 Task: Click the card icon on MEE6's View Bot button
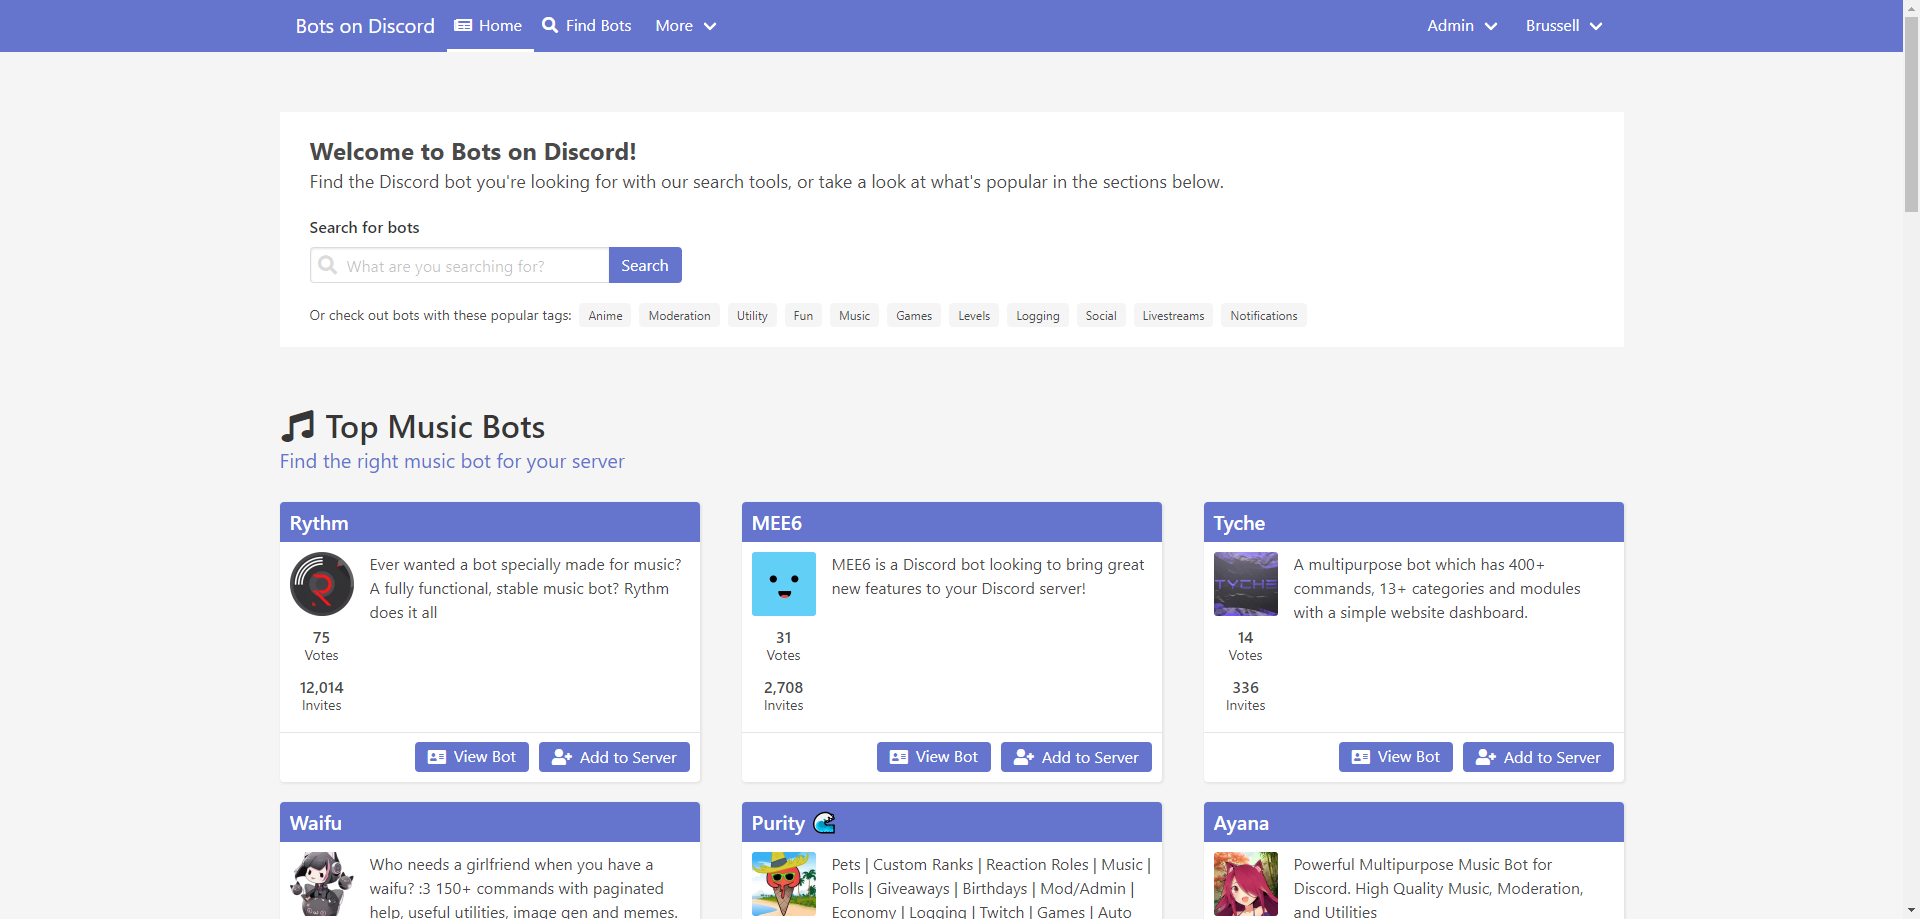click(x=899, y=757)
